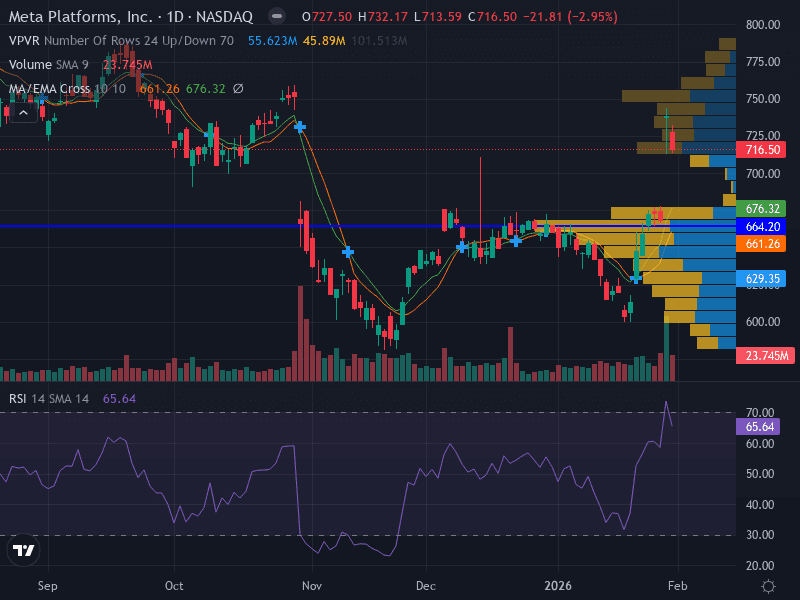Click the 800.00 price scale label
The image size is (800, 600).
(763, 24)
